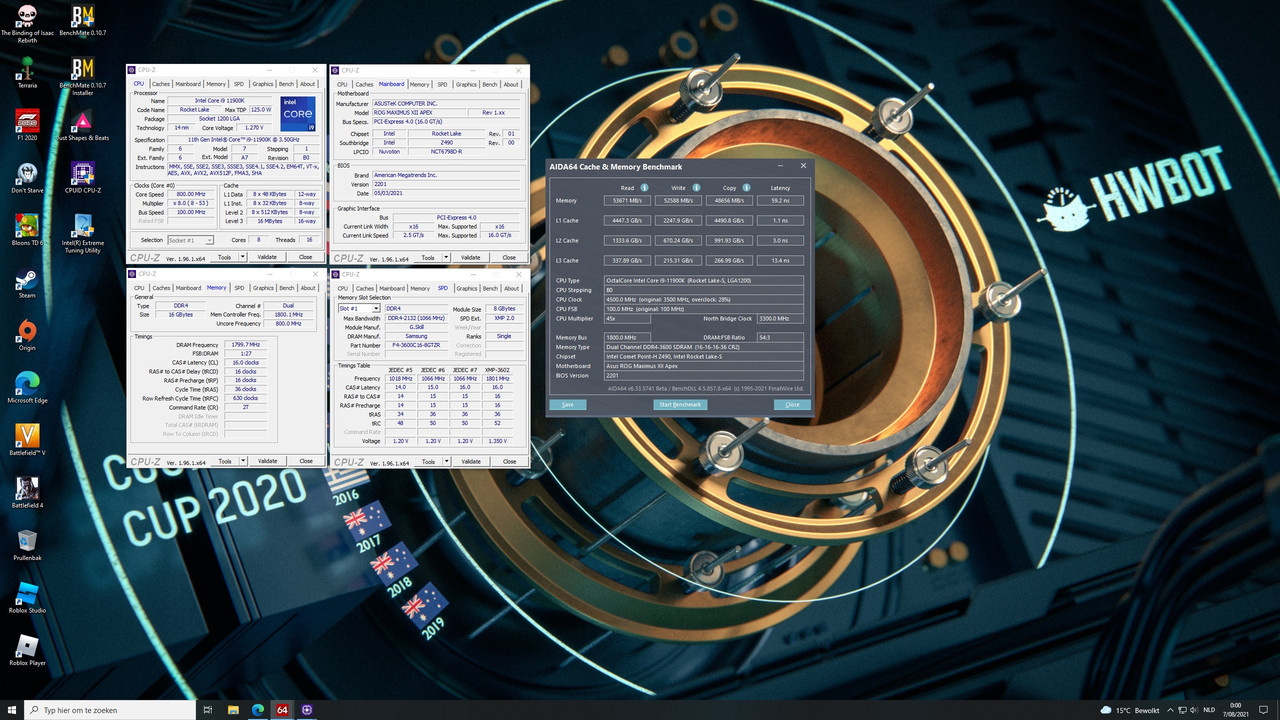Click Memory Latency value 59.2 ns
Image resolution: width=1280 pixels, height=720 pixels.
point(780,201)
